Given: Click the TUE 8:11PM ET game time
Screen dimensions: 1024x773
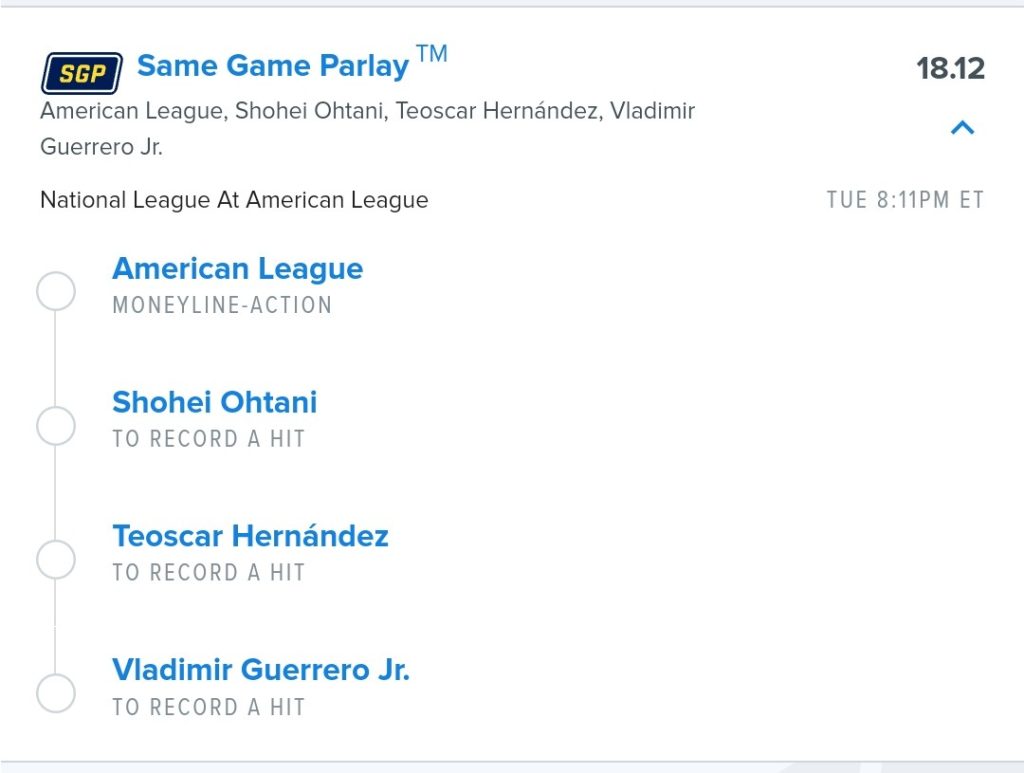Looking at the screenshot, I should (905, 200).
